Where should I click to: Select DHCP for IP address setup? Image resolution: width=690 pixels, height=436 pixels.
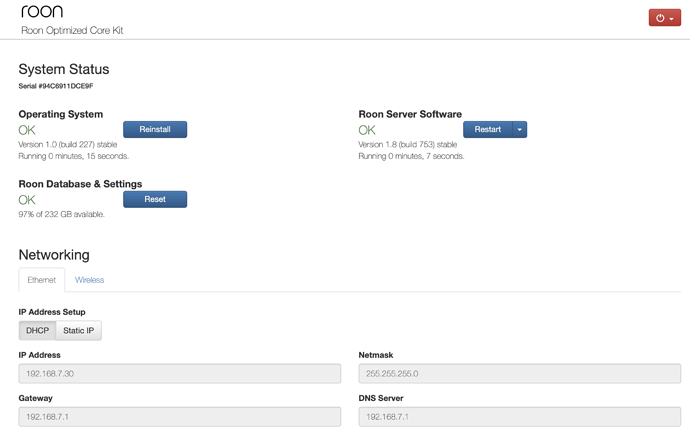37,330
